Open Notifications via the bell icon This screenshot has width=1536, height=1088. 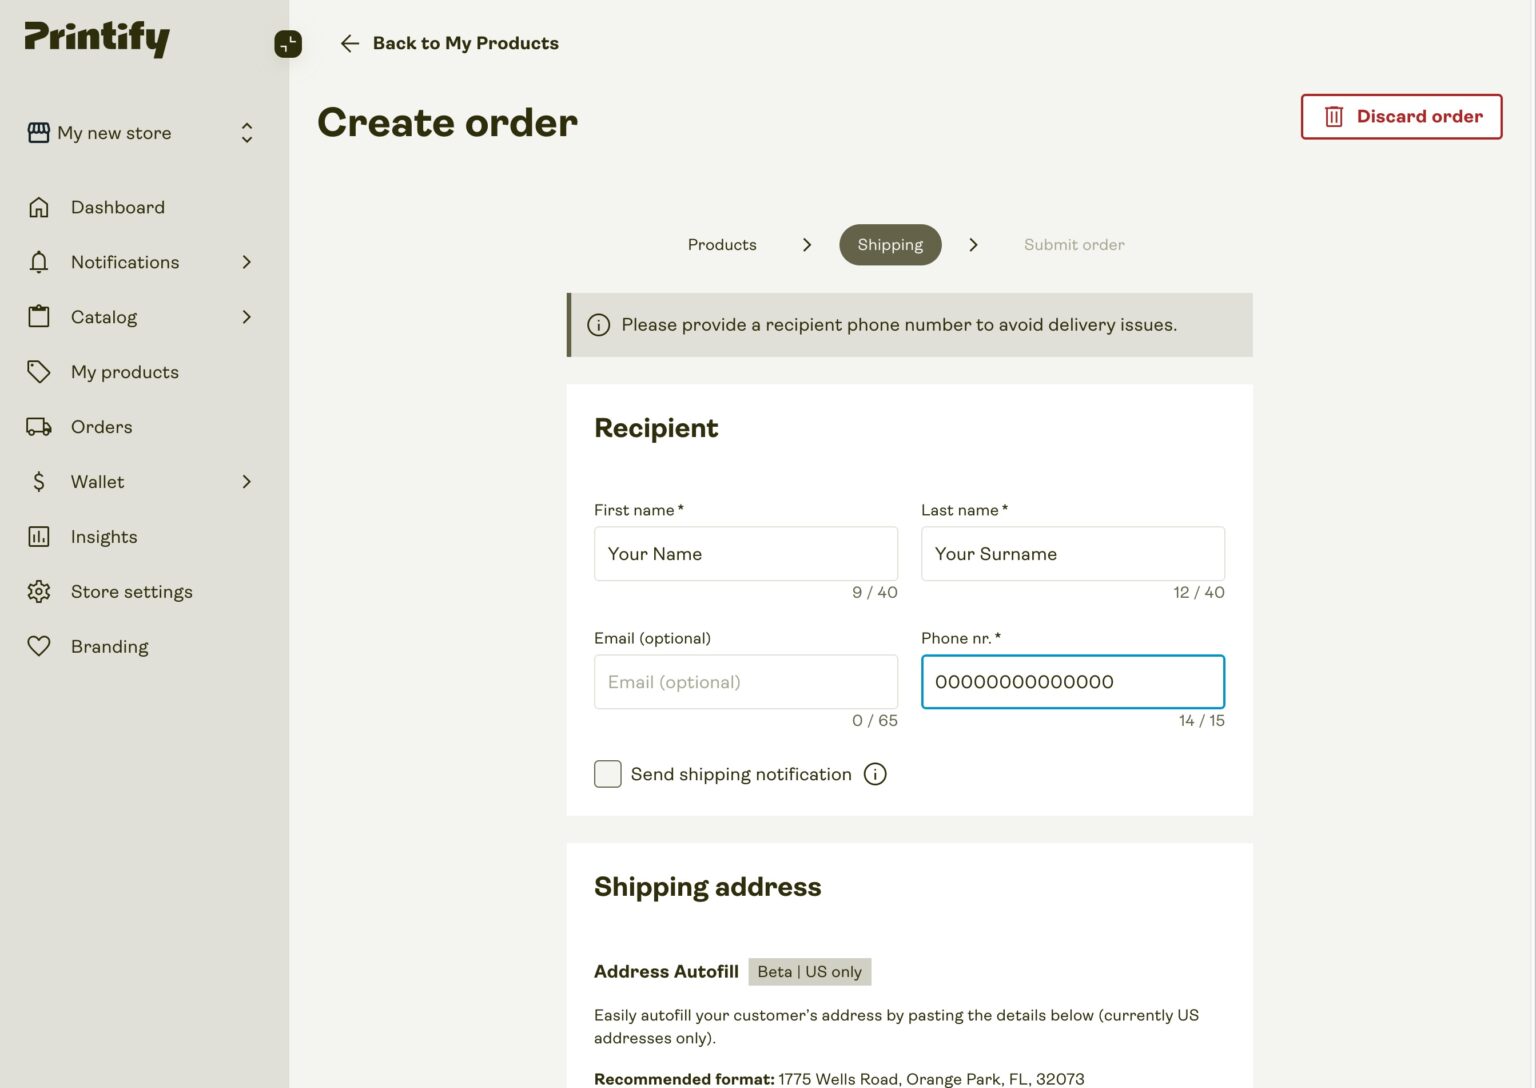point(39,262)
